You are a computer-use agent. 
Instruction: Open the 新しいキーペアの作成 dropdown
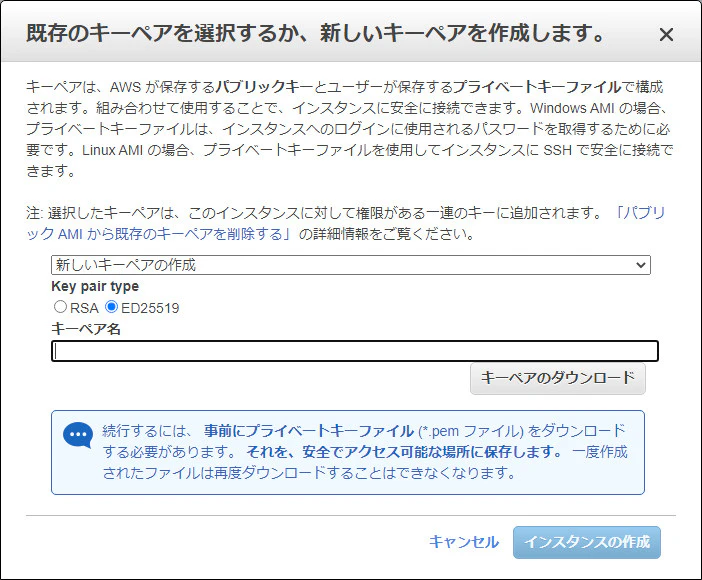pos(351,265)
